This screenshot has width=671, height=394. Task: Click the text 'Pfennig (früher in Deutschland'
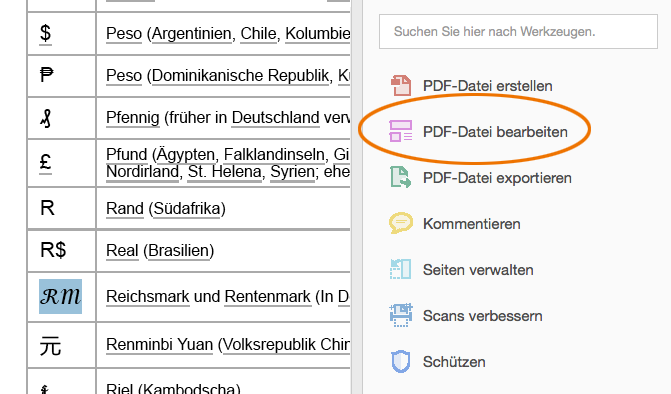(x=213, y=117)
